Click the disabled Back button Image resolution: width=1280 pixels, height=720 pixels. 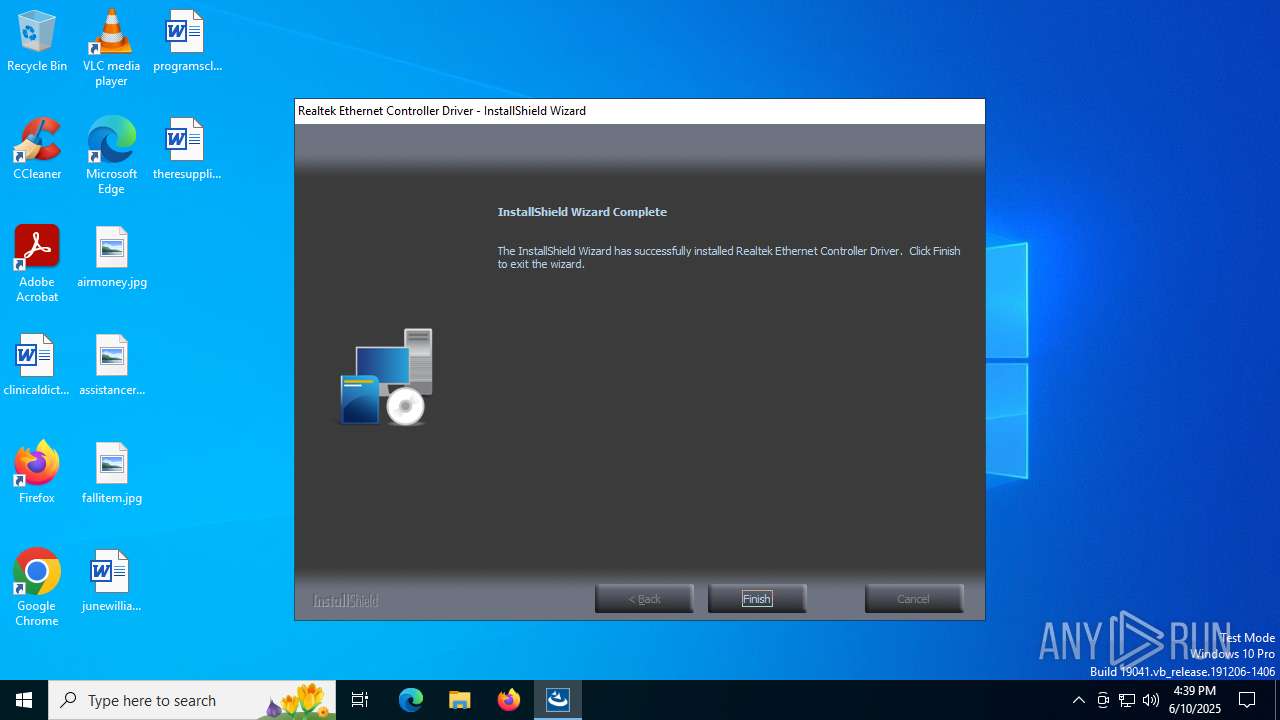pos(644,599)
